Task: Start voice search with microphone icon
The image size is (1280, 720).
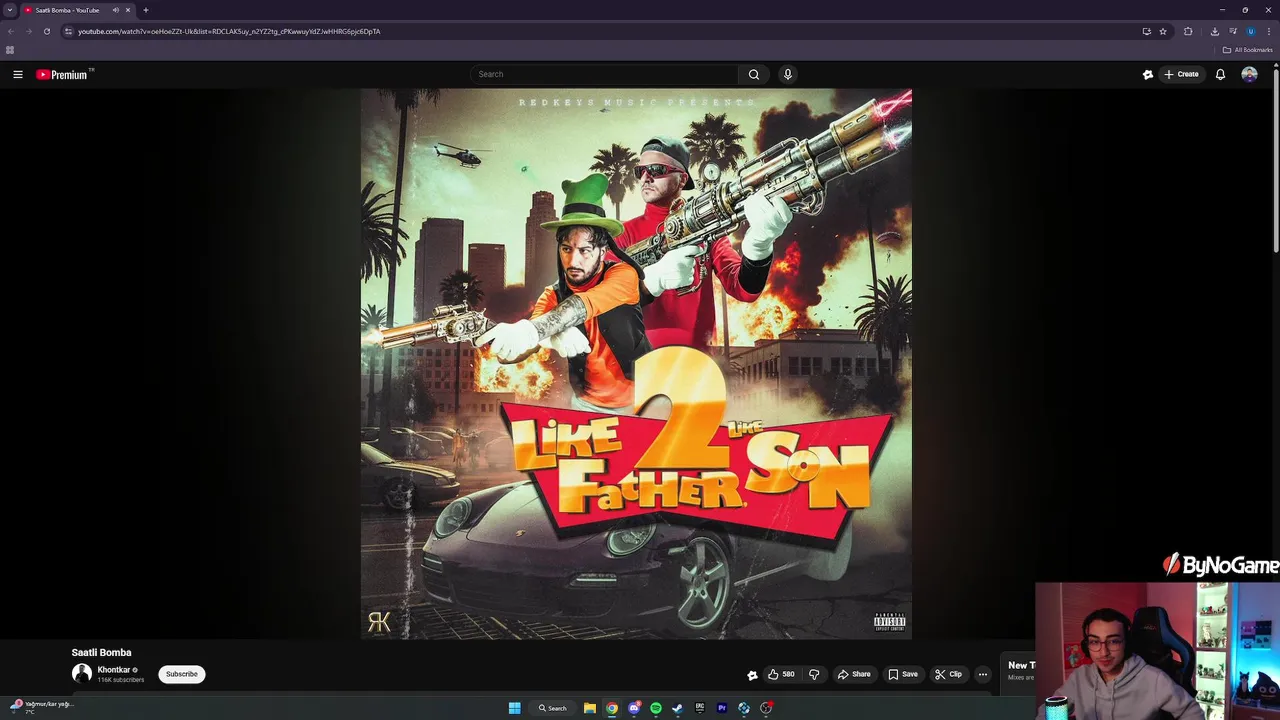Action: pos(788,74)
